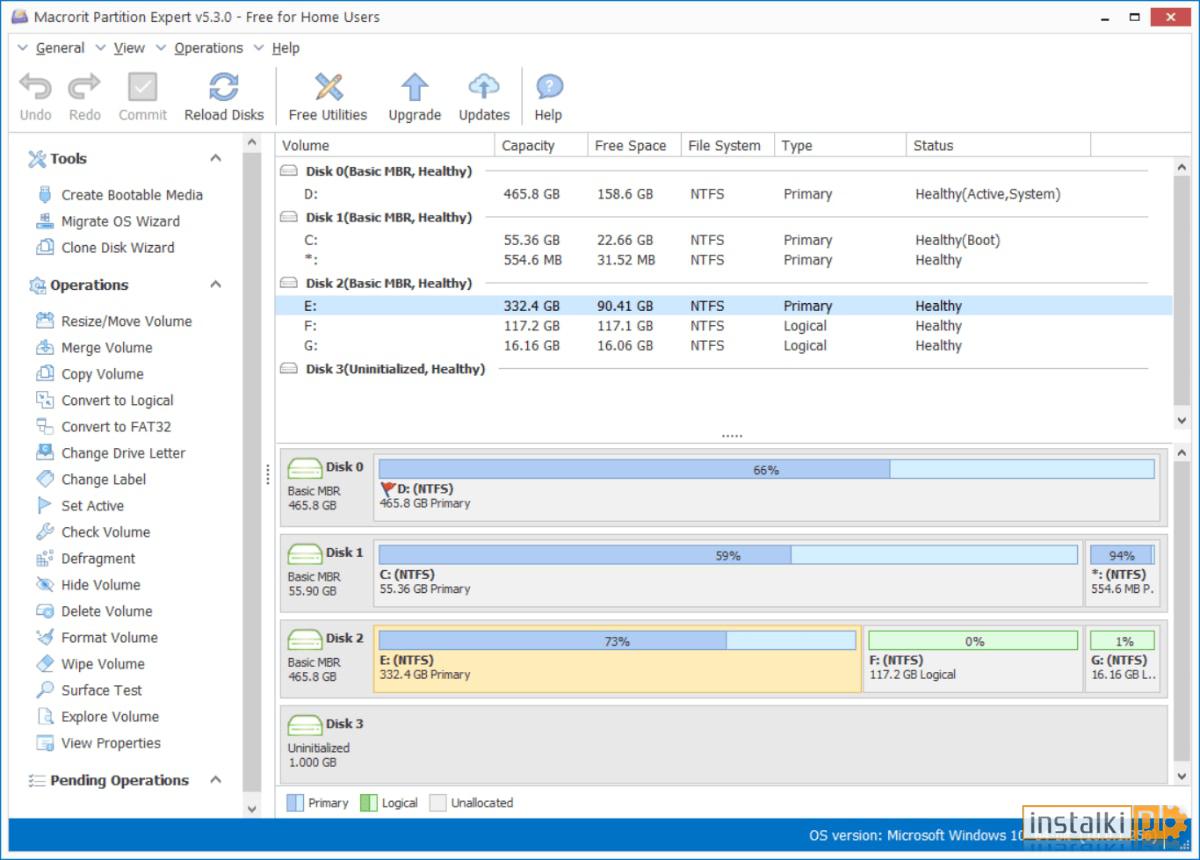Click Convert to FAT32
This screenshot has width=1200, height=860.
113,426
